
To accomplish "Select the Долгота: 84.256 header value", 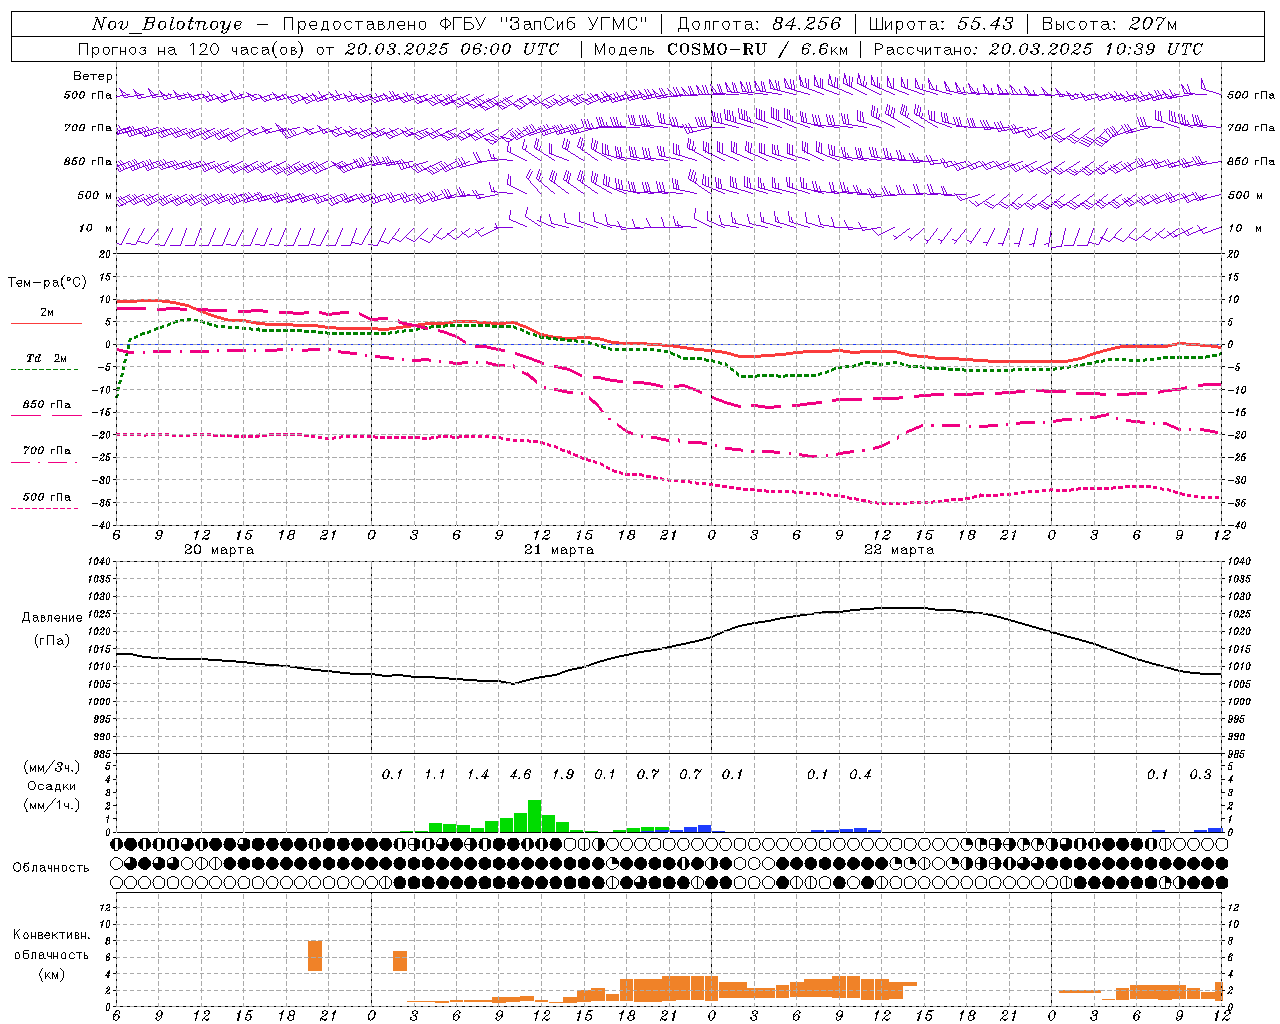I will click(x=759, y=24).
